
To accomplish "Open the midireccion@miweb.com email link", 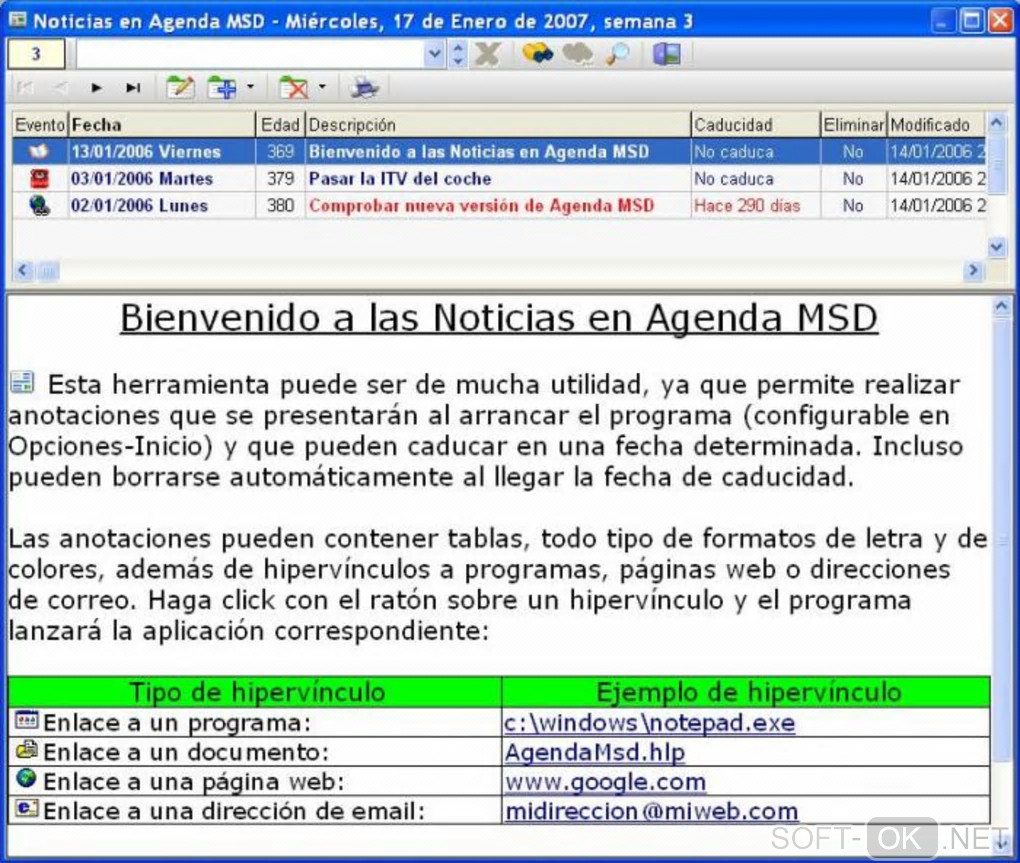I will (x=651, y=811).
